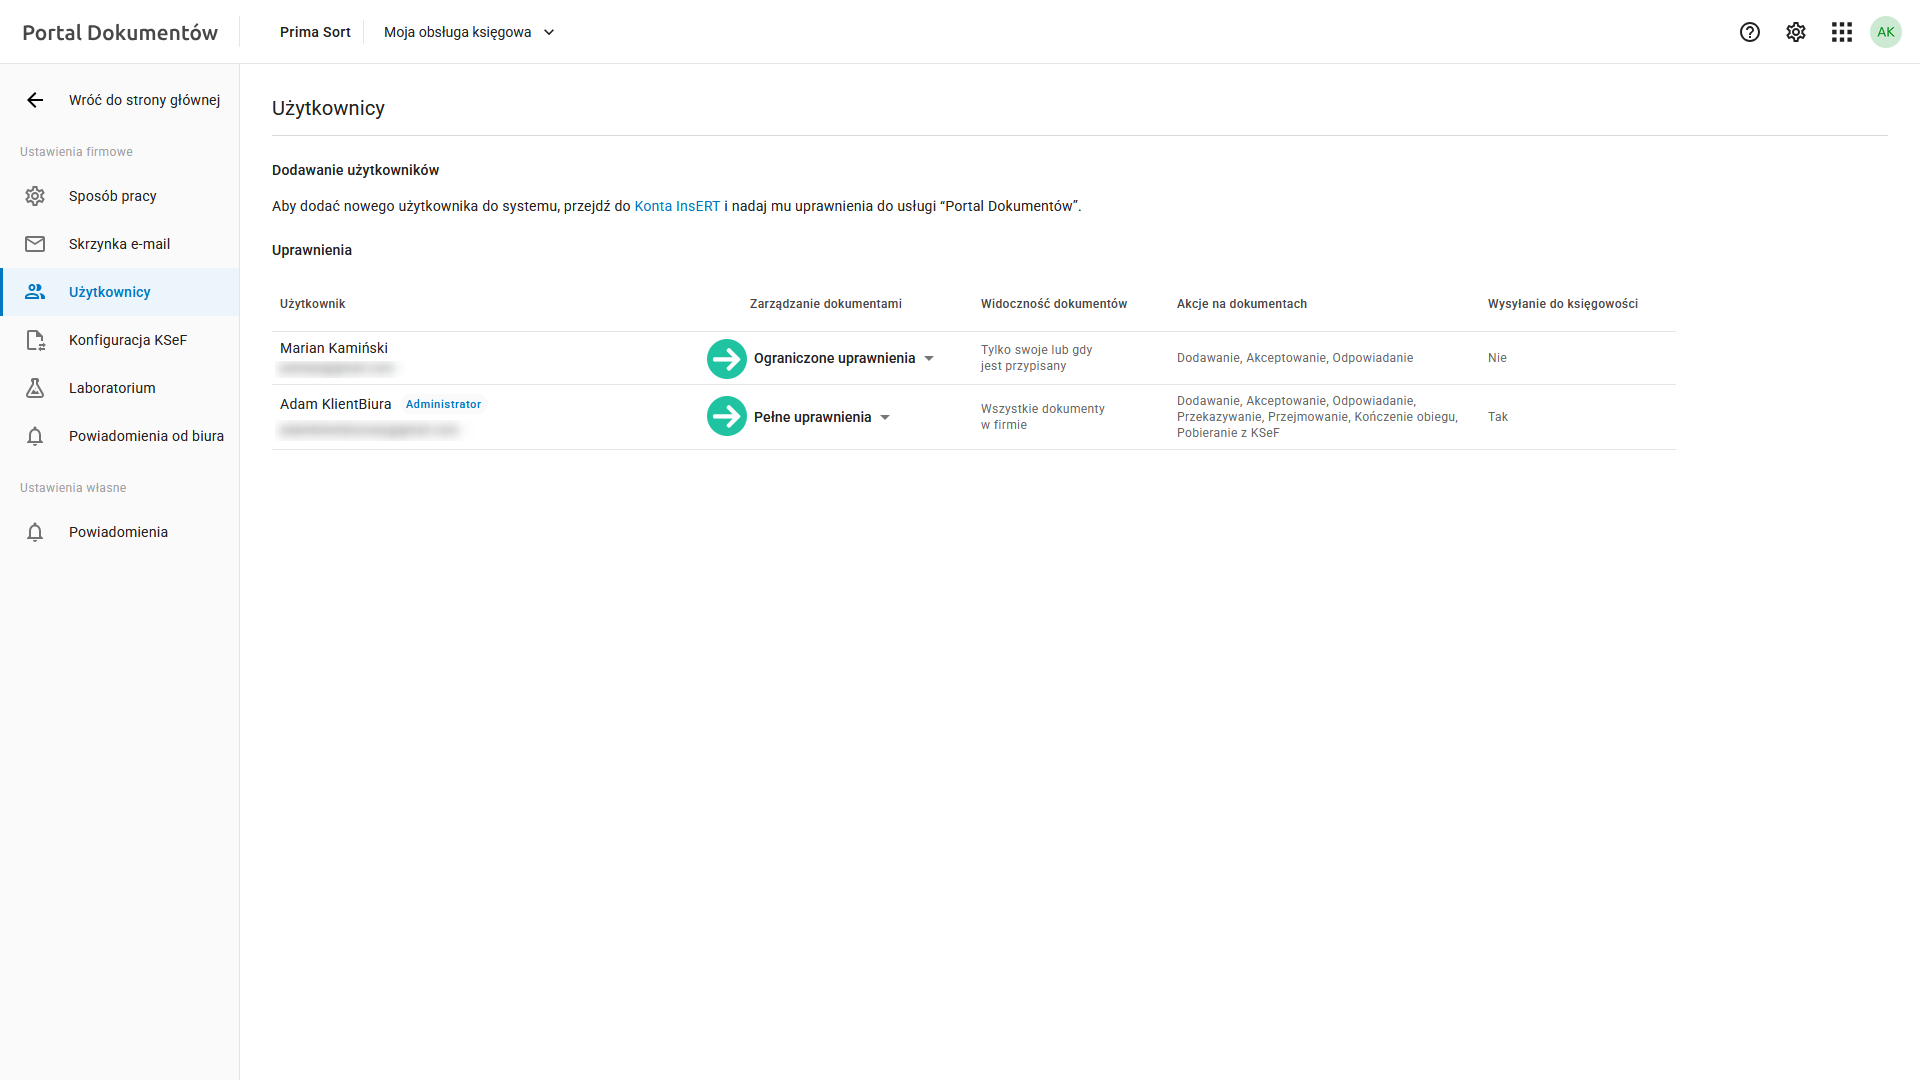
Task: Click the Portal Dokumentów logo title
Action: 120,32
